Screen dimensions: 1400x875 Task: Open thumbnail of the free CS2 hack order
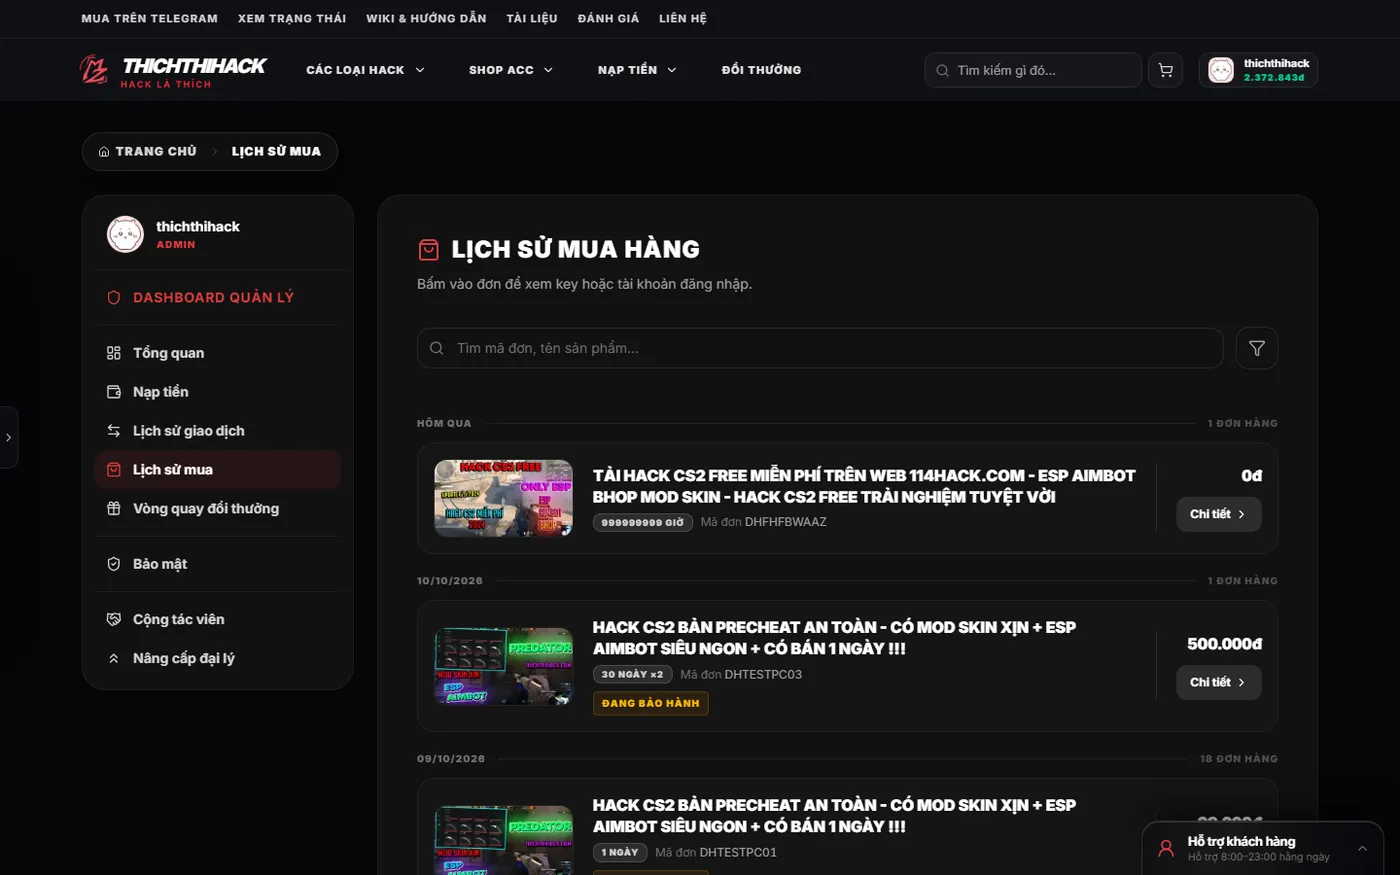point(504,498)
